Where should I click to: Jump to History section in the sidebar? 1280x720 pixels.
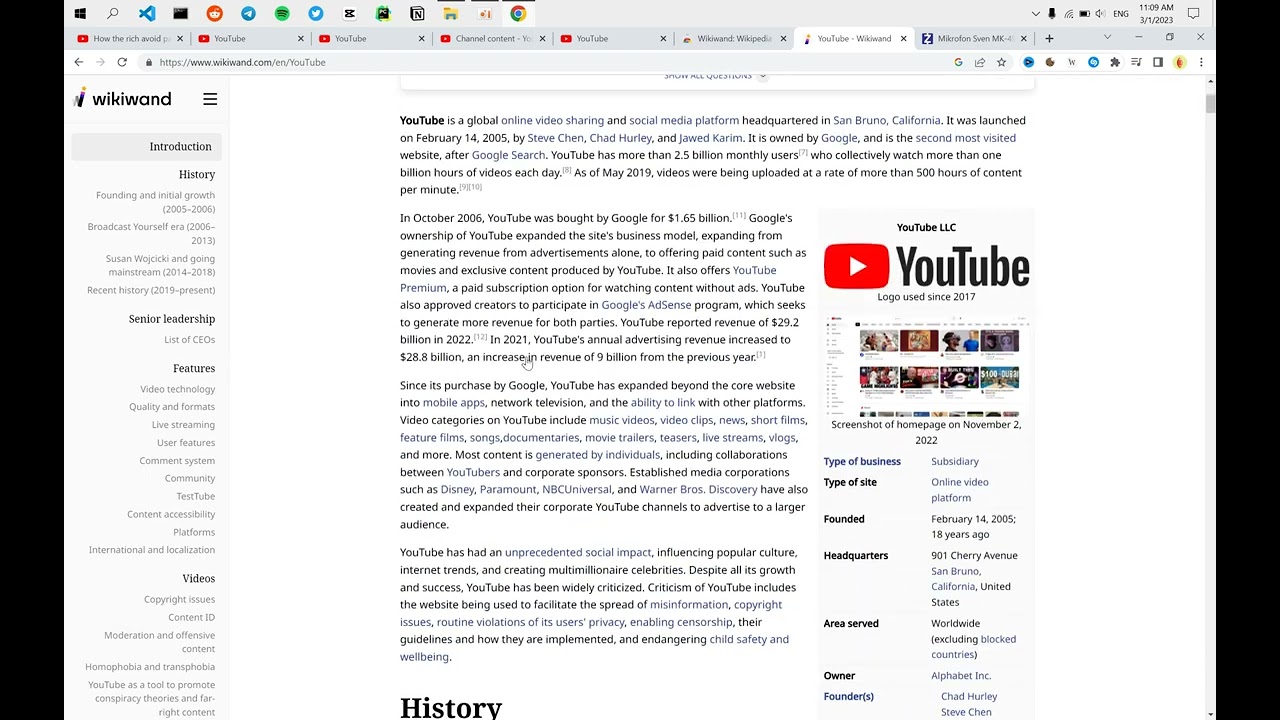click(x=197, y=174)
